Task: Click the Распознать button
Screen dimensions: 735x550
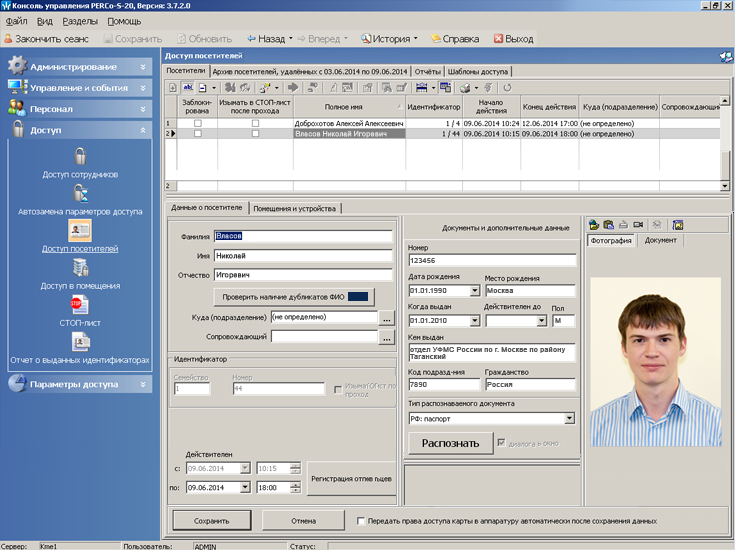Action: [x=450, y=442]
